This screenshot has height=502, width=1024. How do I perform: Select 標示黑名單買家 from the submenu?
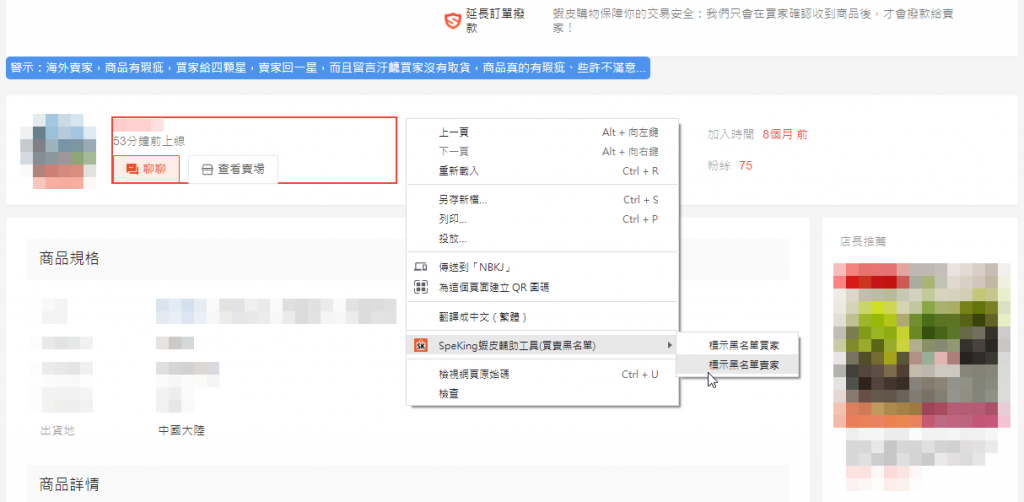(x=742, y=345)
